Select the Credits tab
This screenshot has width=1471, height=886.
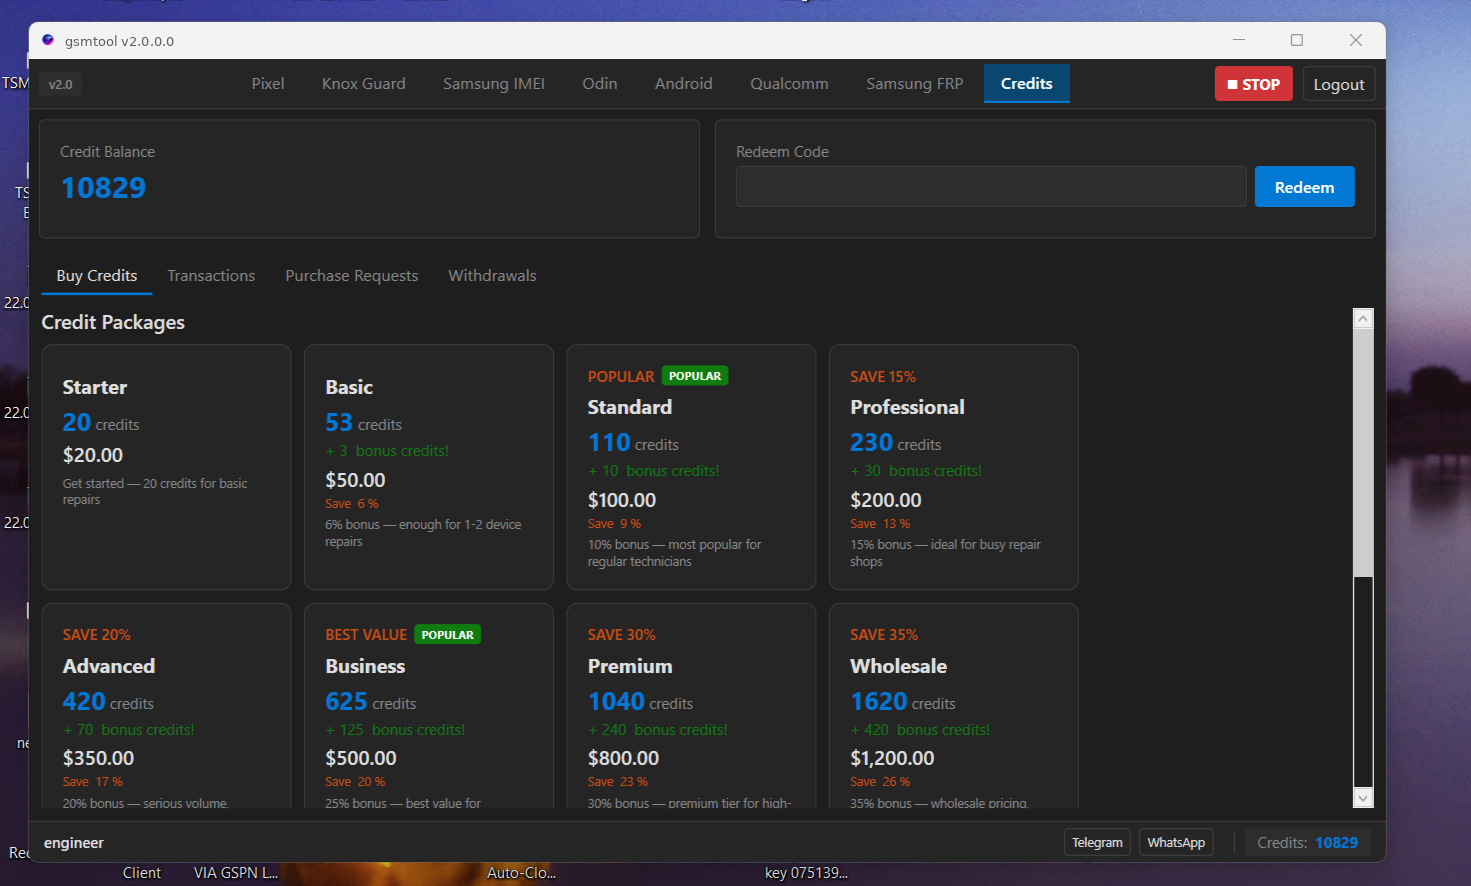pos(1027,84)
